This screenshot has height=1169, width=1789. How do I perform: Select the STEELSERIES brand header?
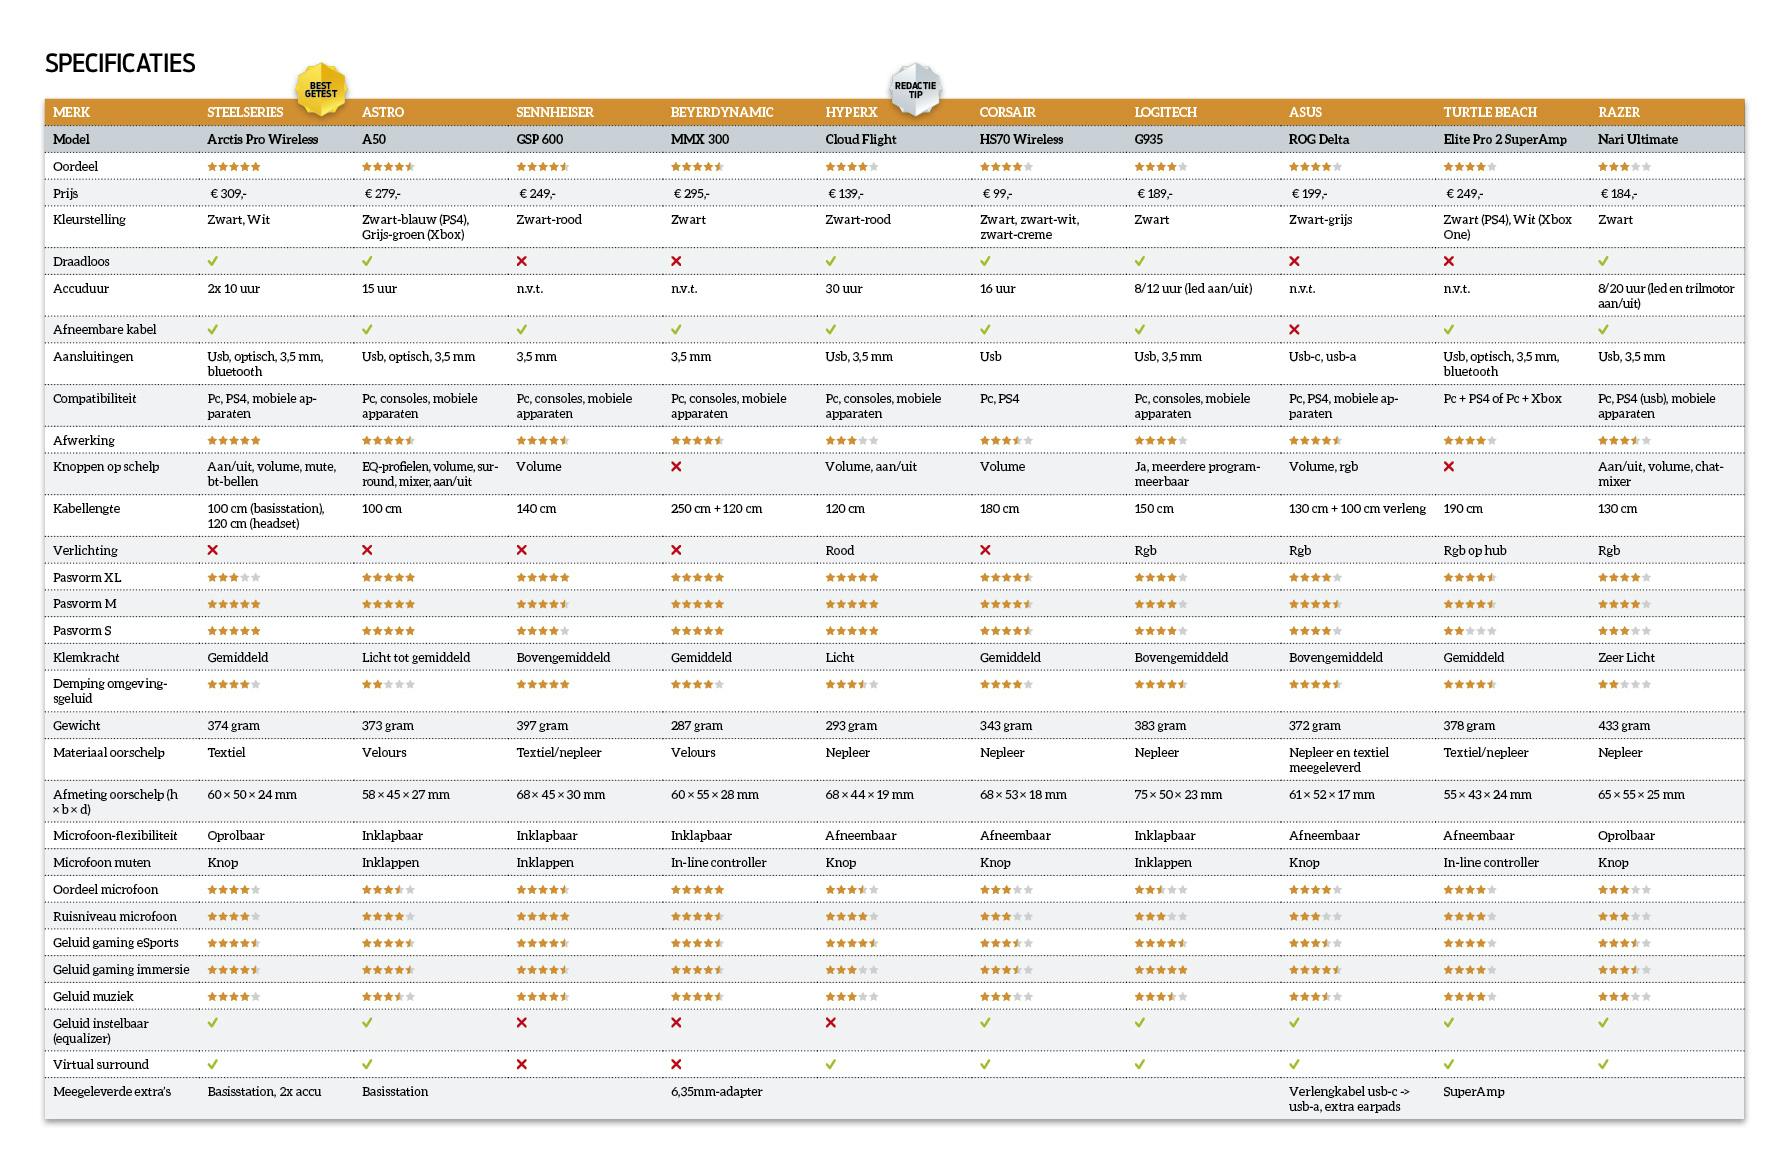[245, 112]
